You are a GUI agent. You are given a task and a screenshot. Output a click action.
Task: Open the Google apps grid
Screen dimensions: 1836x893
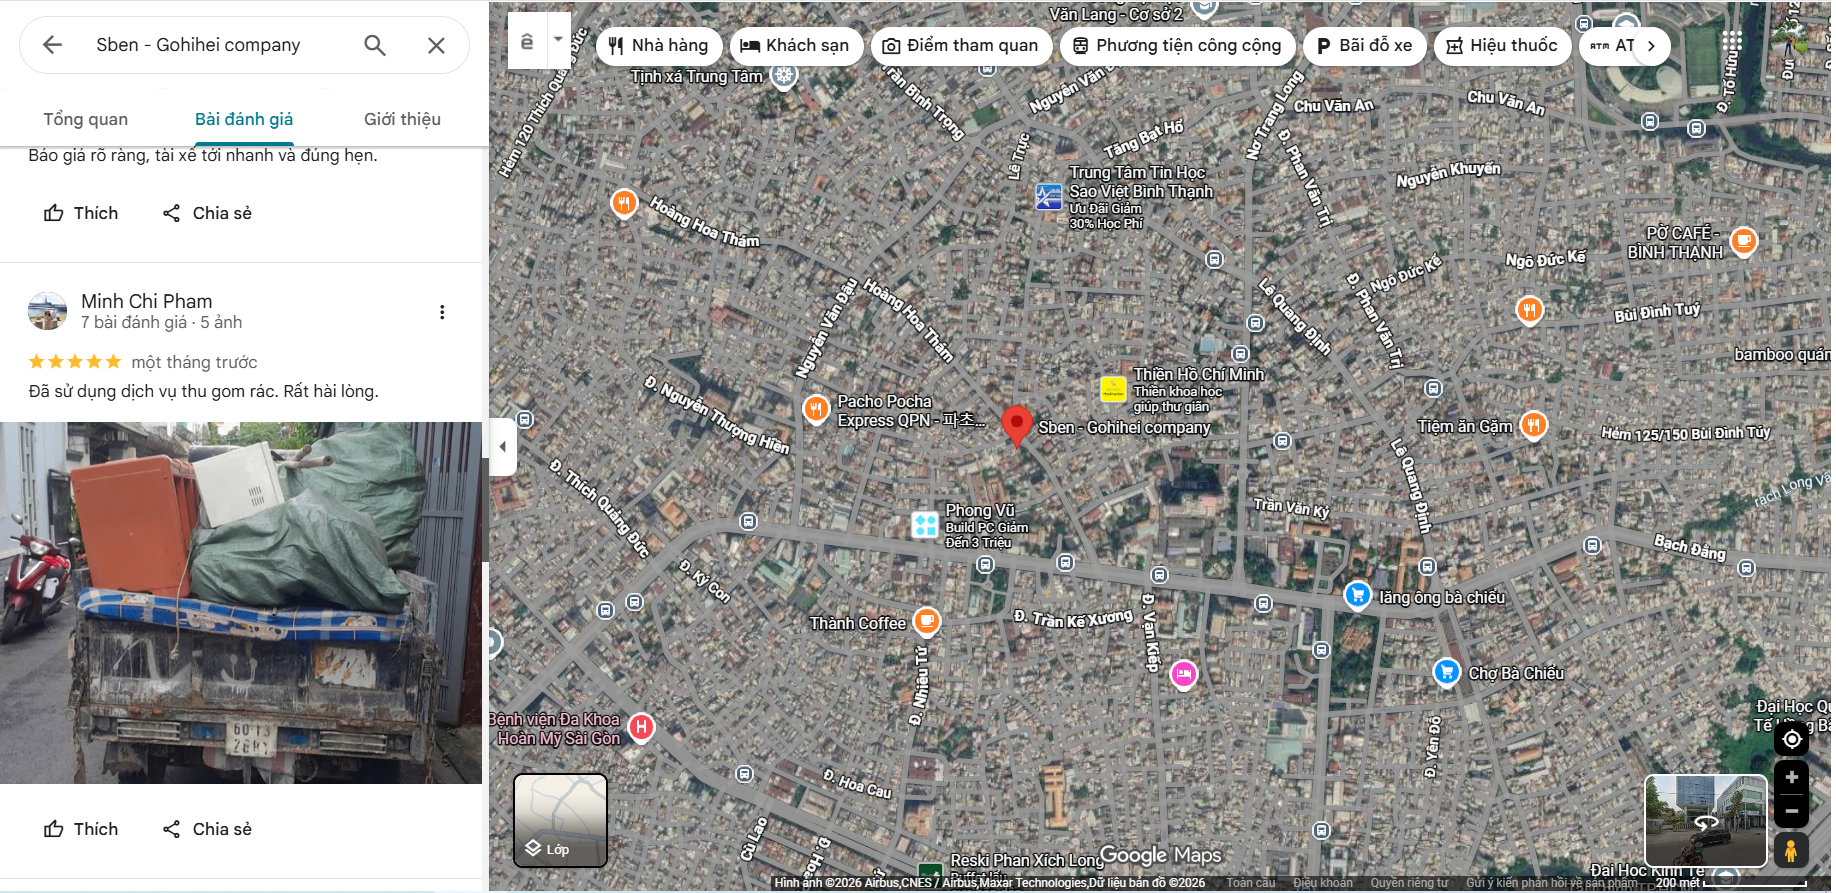pyautogui.click(x=1732, y=41)
